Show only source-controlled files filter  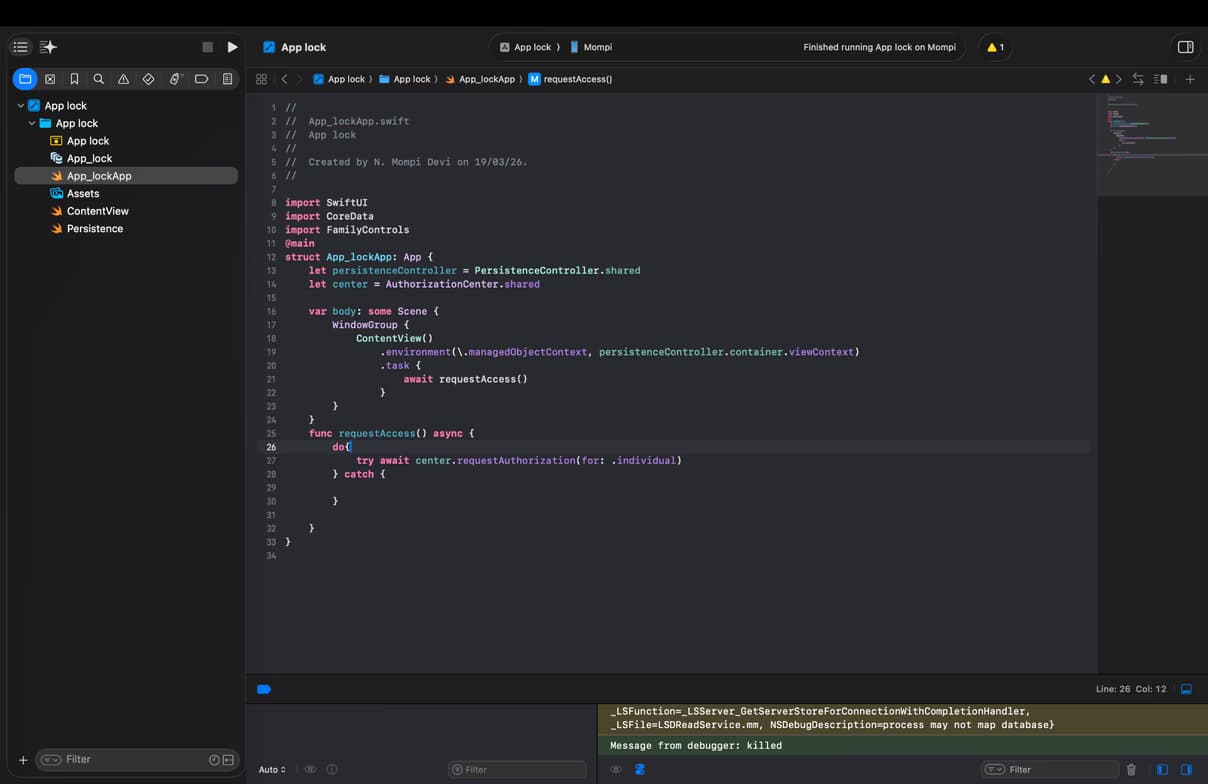pyautogui.click(x=228, y=760)
